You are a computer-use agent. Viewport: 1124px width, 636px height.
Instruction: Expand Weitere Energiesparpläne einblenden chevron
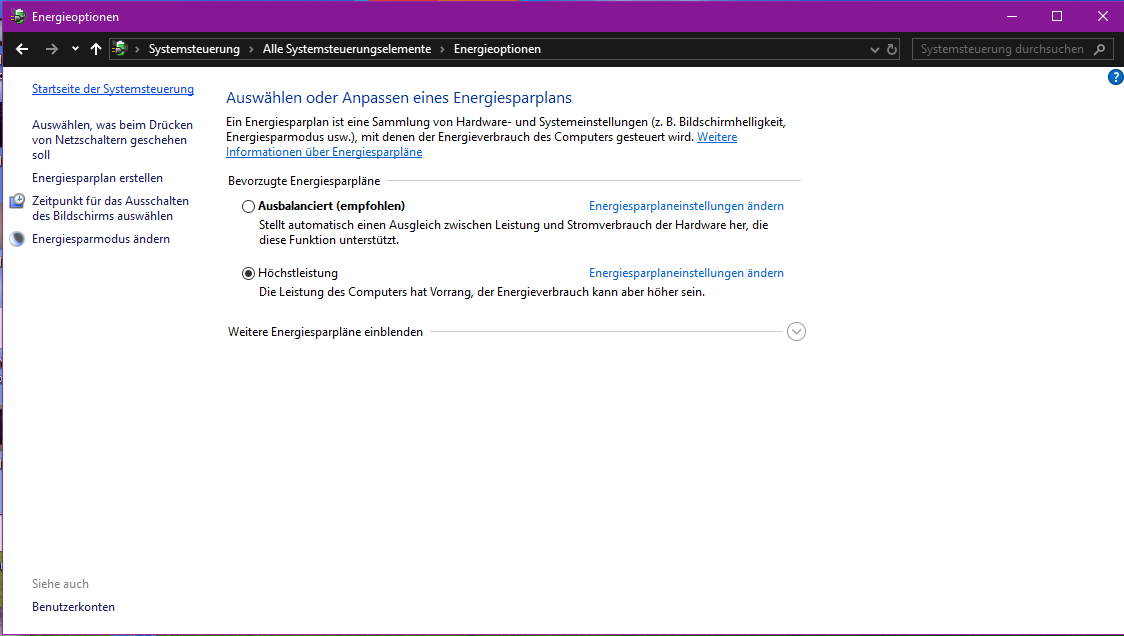click(x=796, y=331)
